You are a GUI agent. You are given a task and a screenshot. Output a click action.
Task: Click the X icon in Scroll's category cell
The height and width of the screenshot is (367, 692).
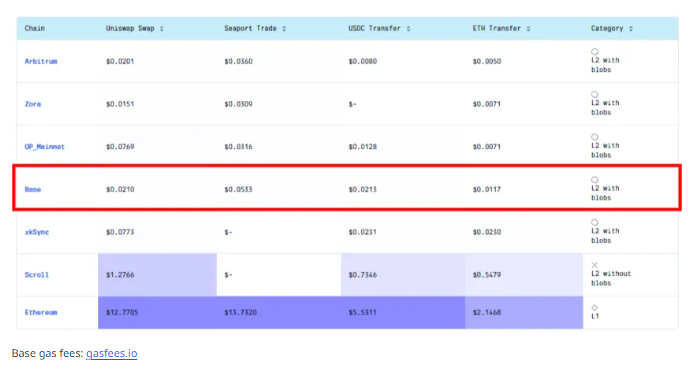594,265
